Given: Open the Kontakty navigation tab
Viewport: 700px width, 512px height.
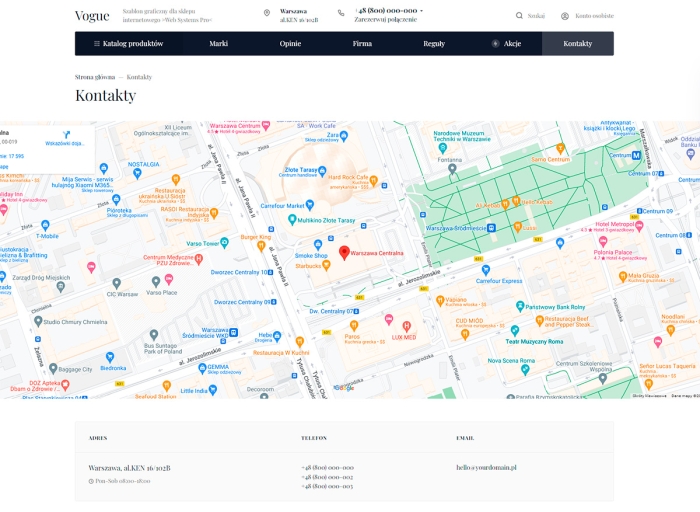Looking at the screenshot, I should pyautogui.click(x=577, y=44).
